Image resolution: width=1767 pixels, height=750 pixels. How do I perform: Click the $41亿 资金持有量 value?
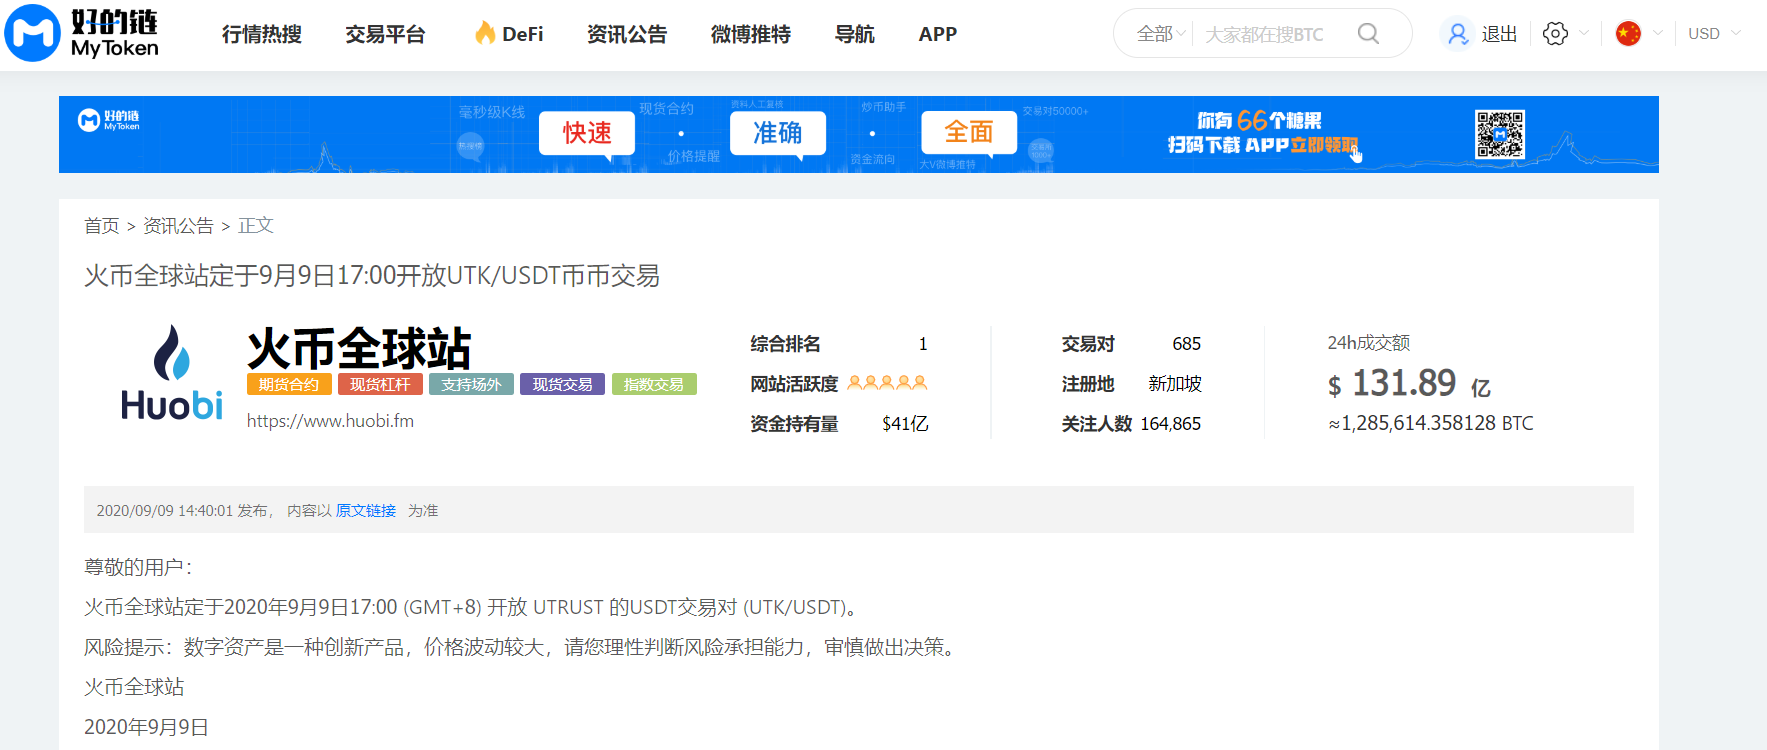point(905,424)
